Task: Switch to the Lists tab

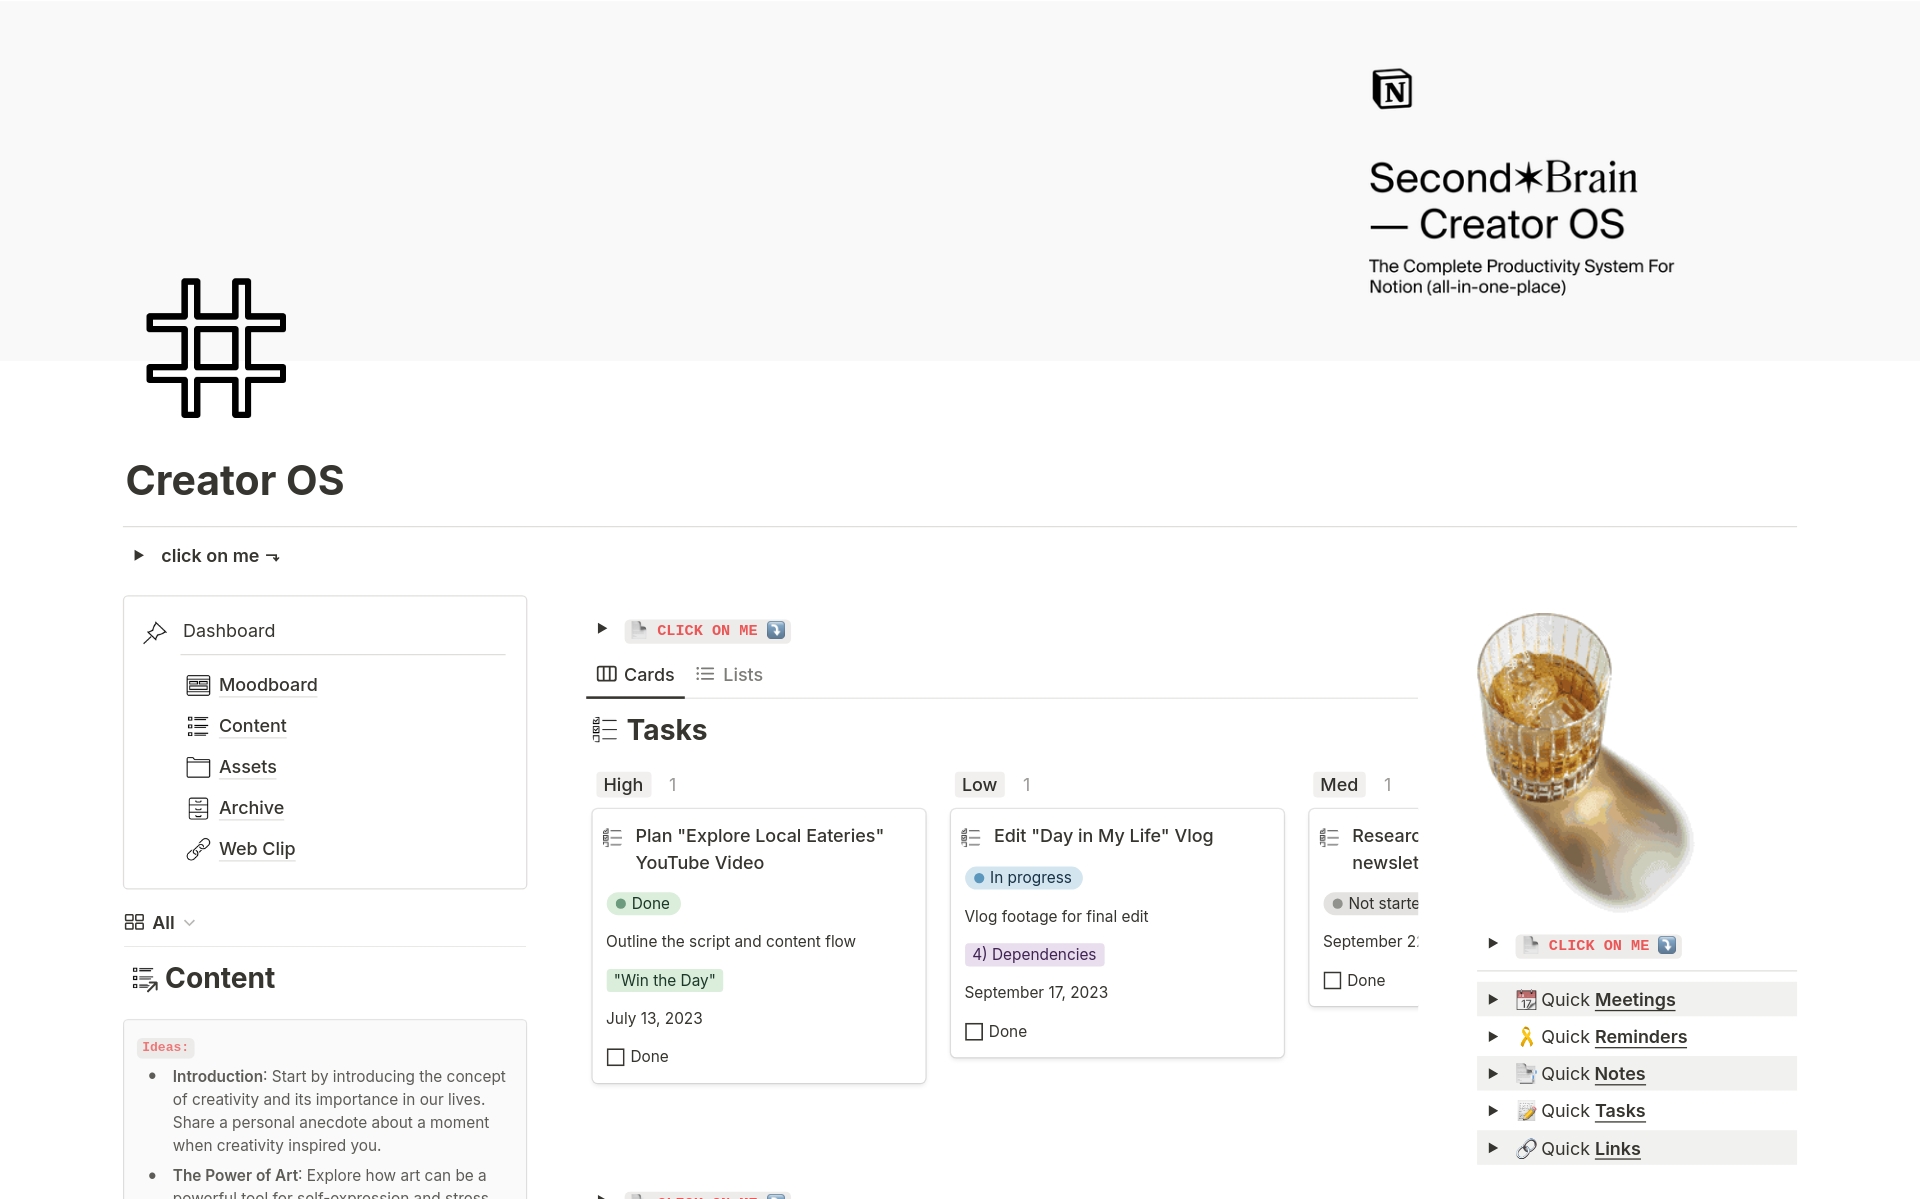Action: (730, 675)
